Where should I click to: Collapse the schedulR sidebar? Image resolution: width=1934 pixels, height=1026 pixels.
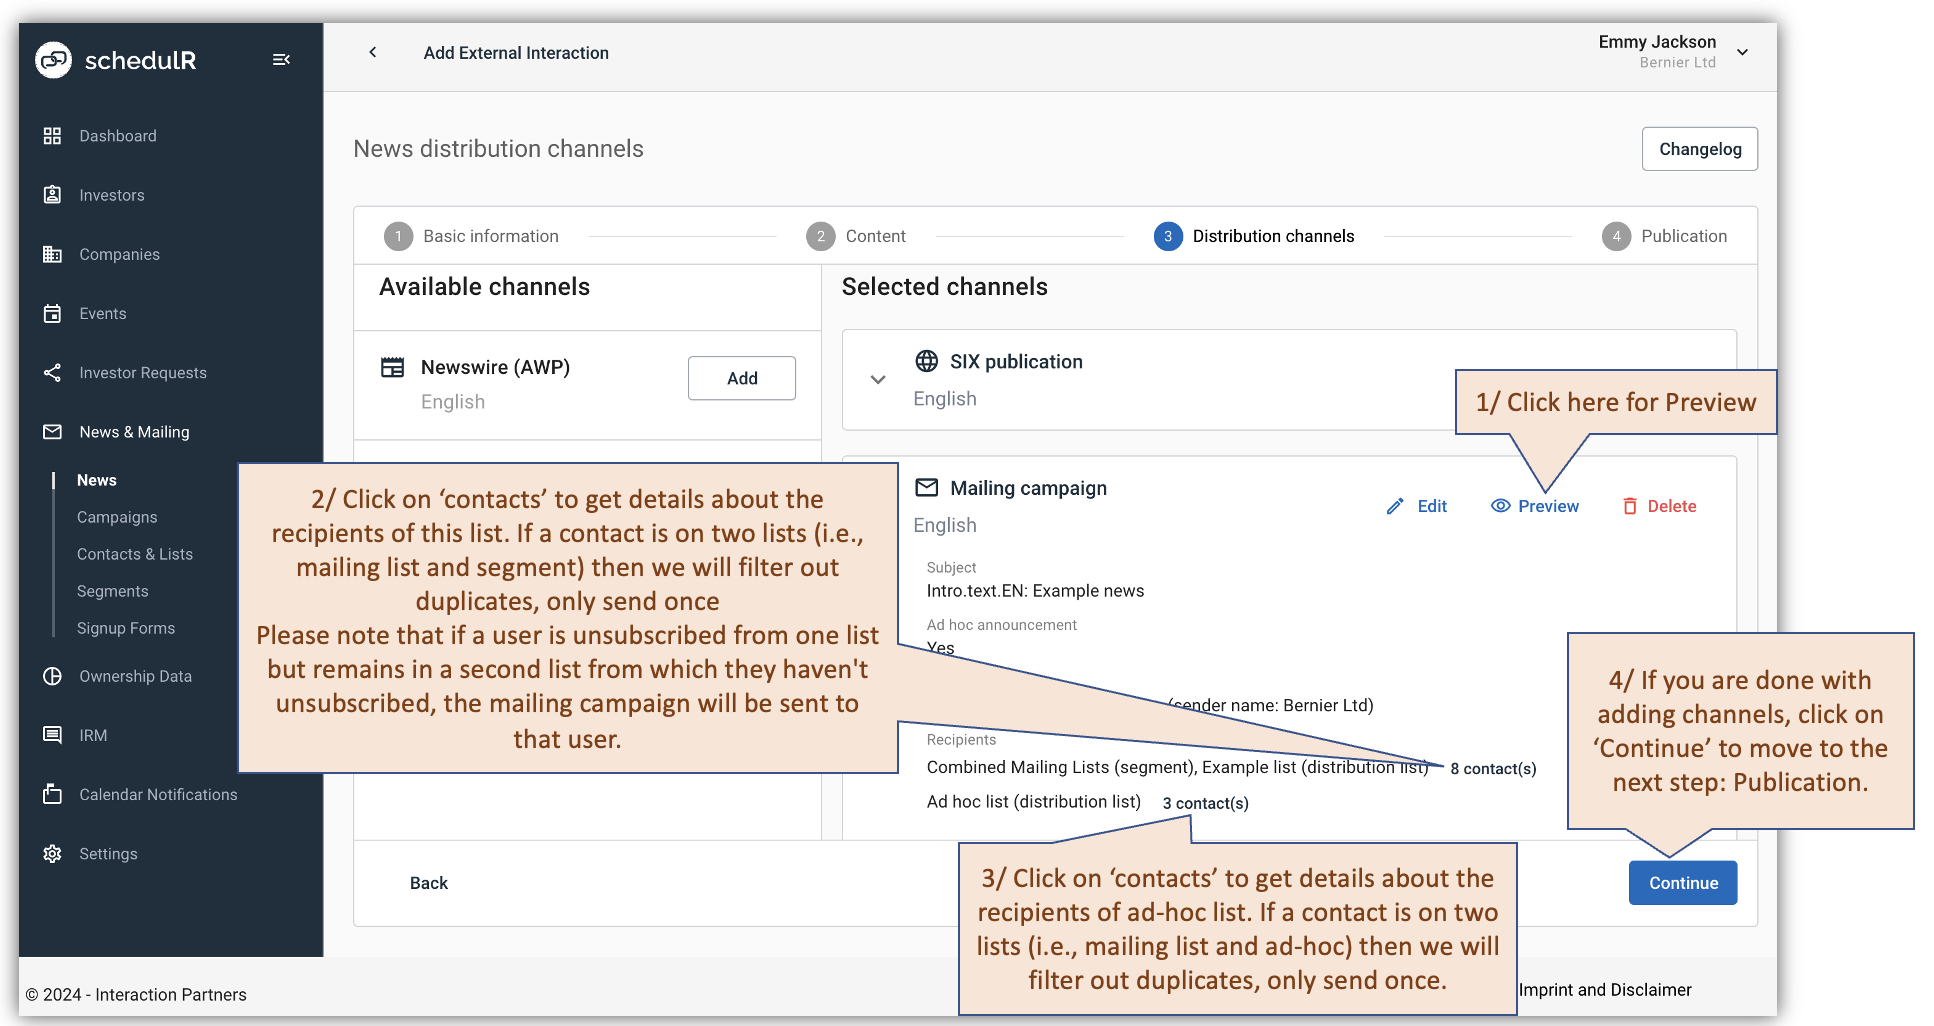281,59
